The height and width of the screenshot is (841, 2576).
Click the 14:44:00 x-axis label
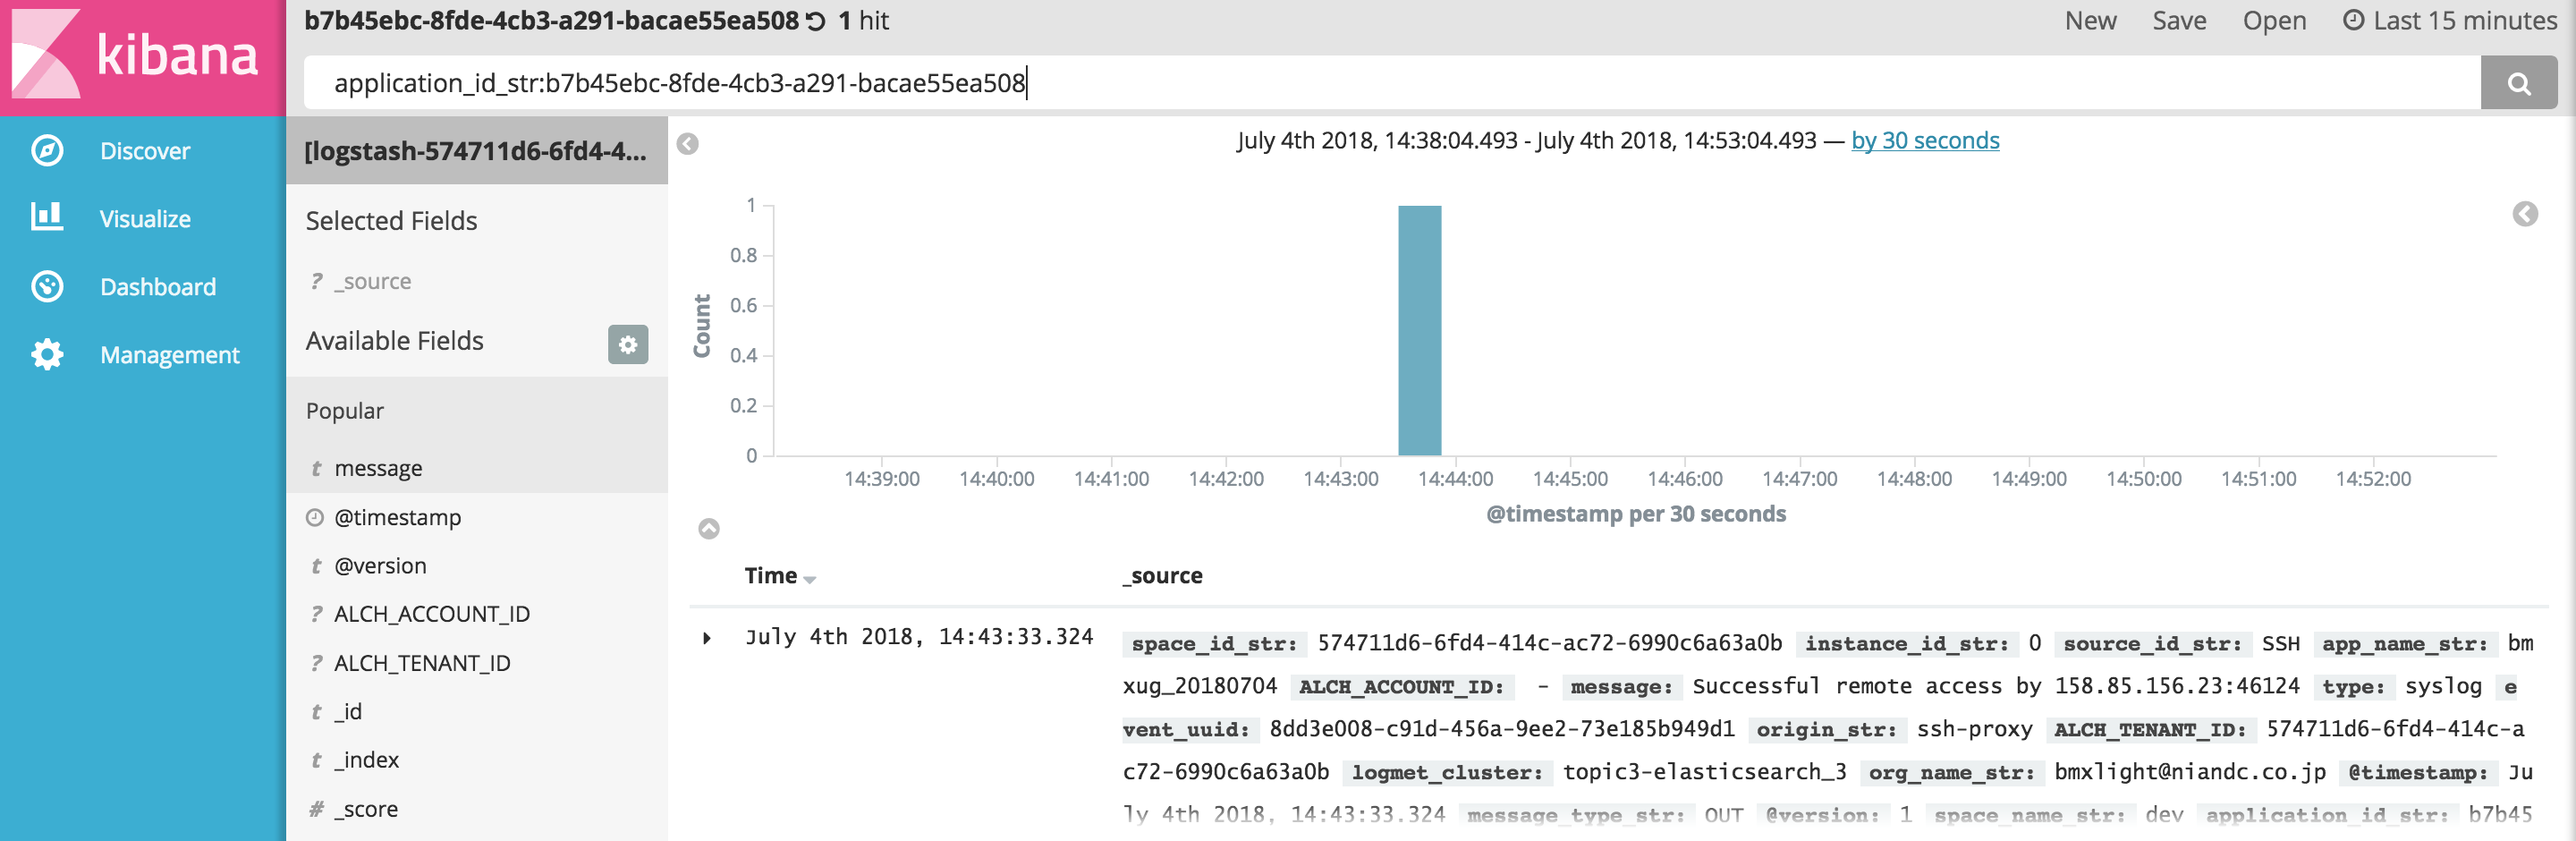tap(1455, 479)
